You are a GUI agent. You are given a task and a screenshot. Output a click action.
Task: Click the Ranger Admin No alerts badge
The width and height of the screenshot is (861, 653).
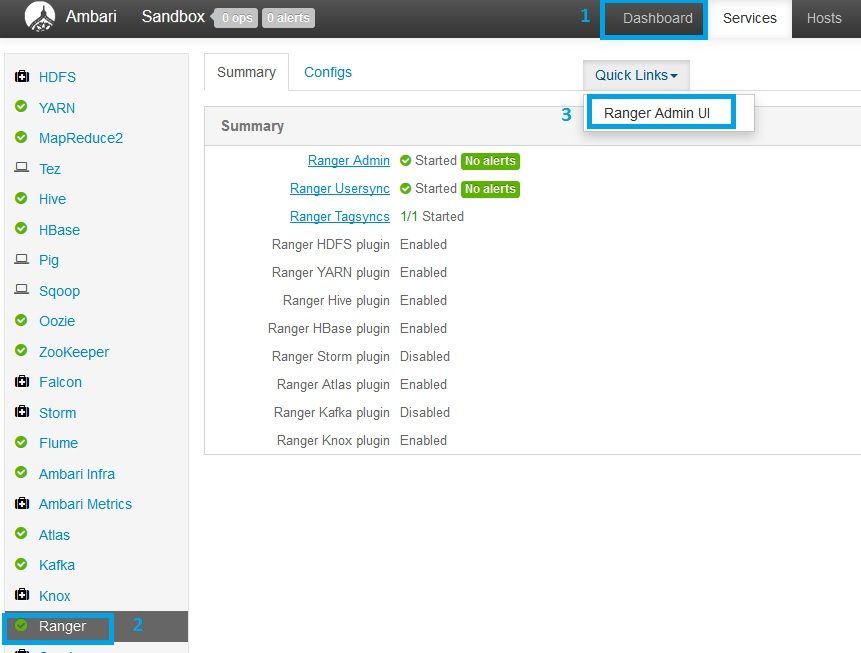[x=490, y=161]
